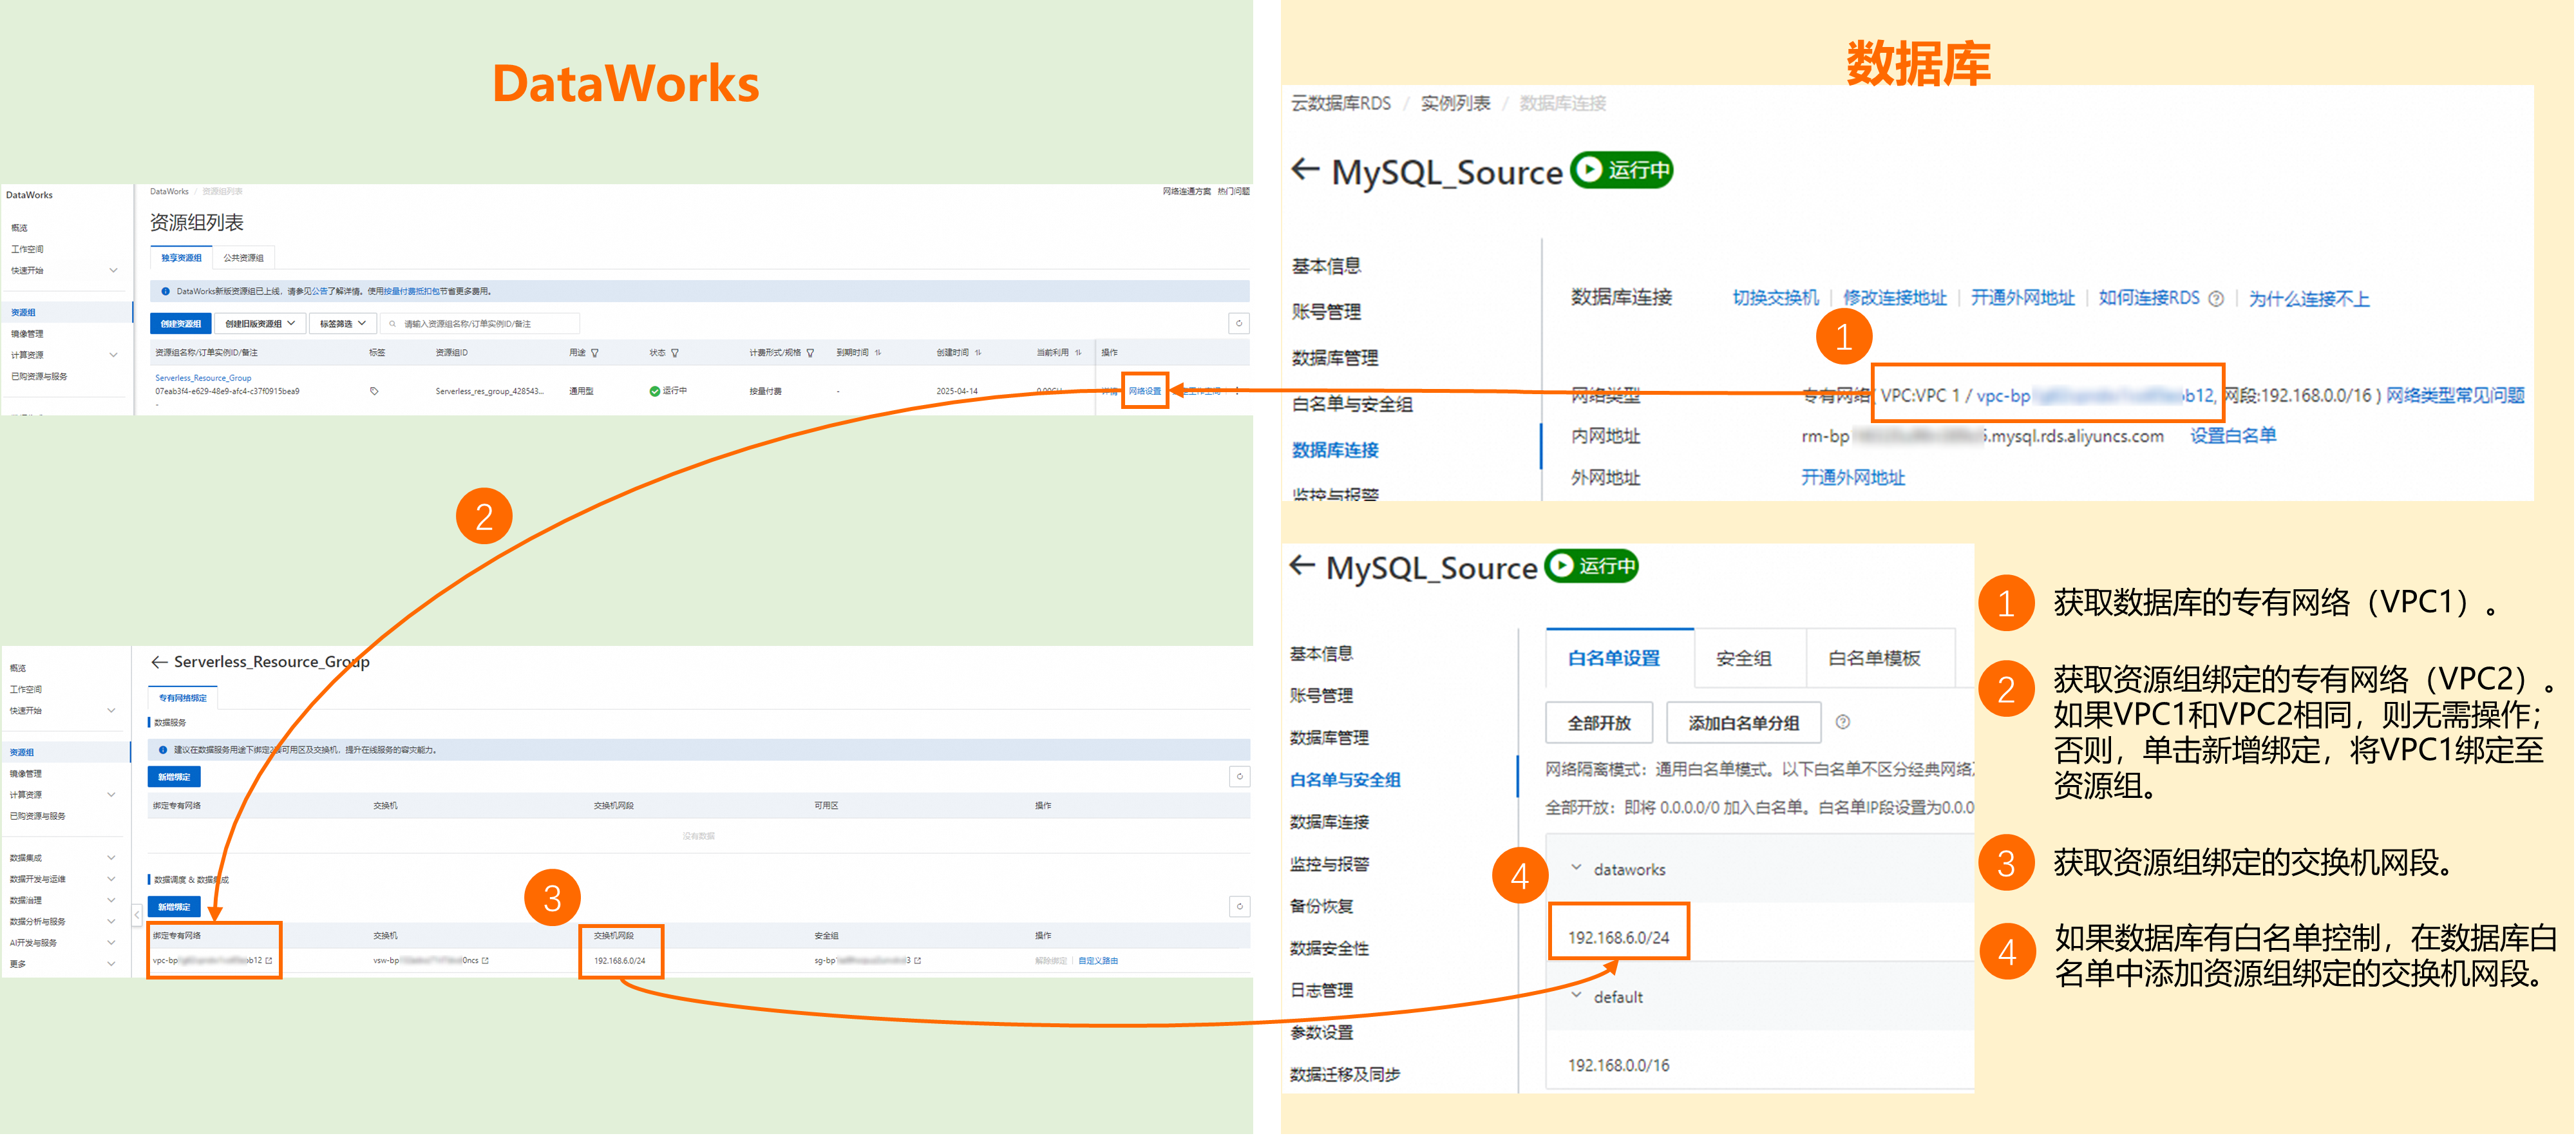Screen dimensions: 2576x1136
Task: Open 备份恢复 in RDS sidebar
Action: (x=1321, y=906)
